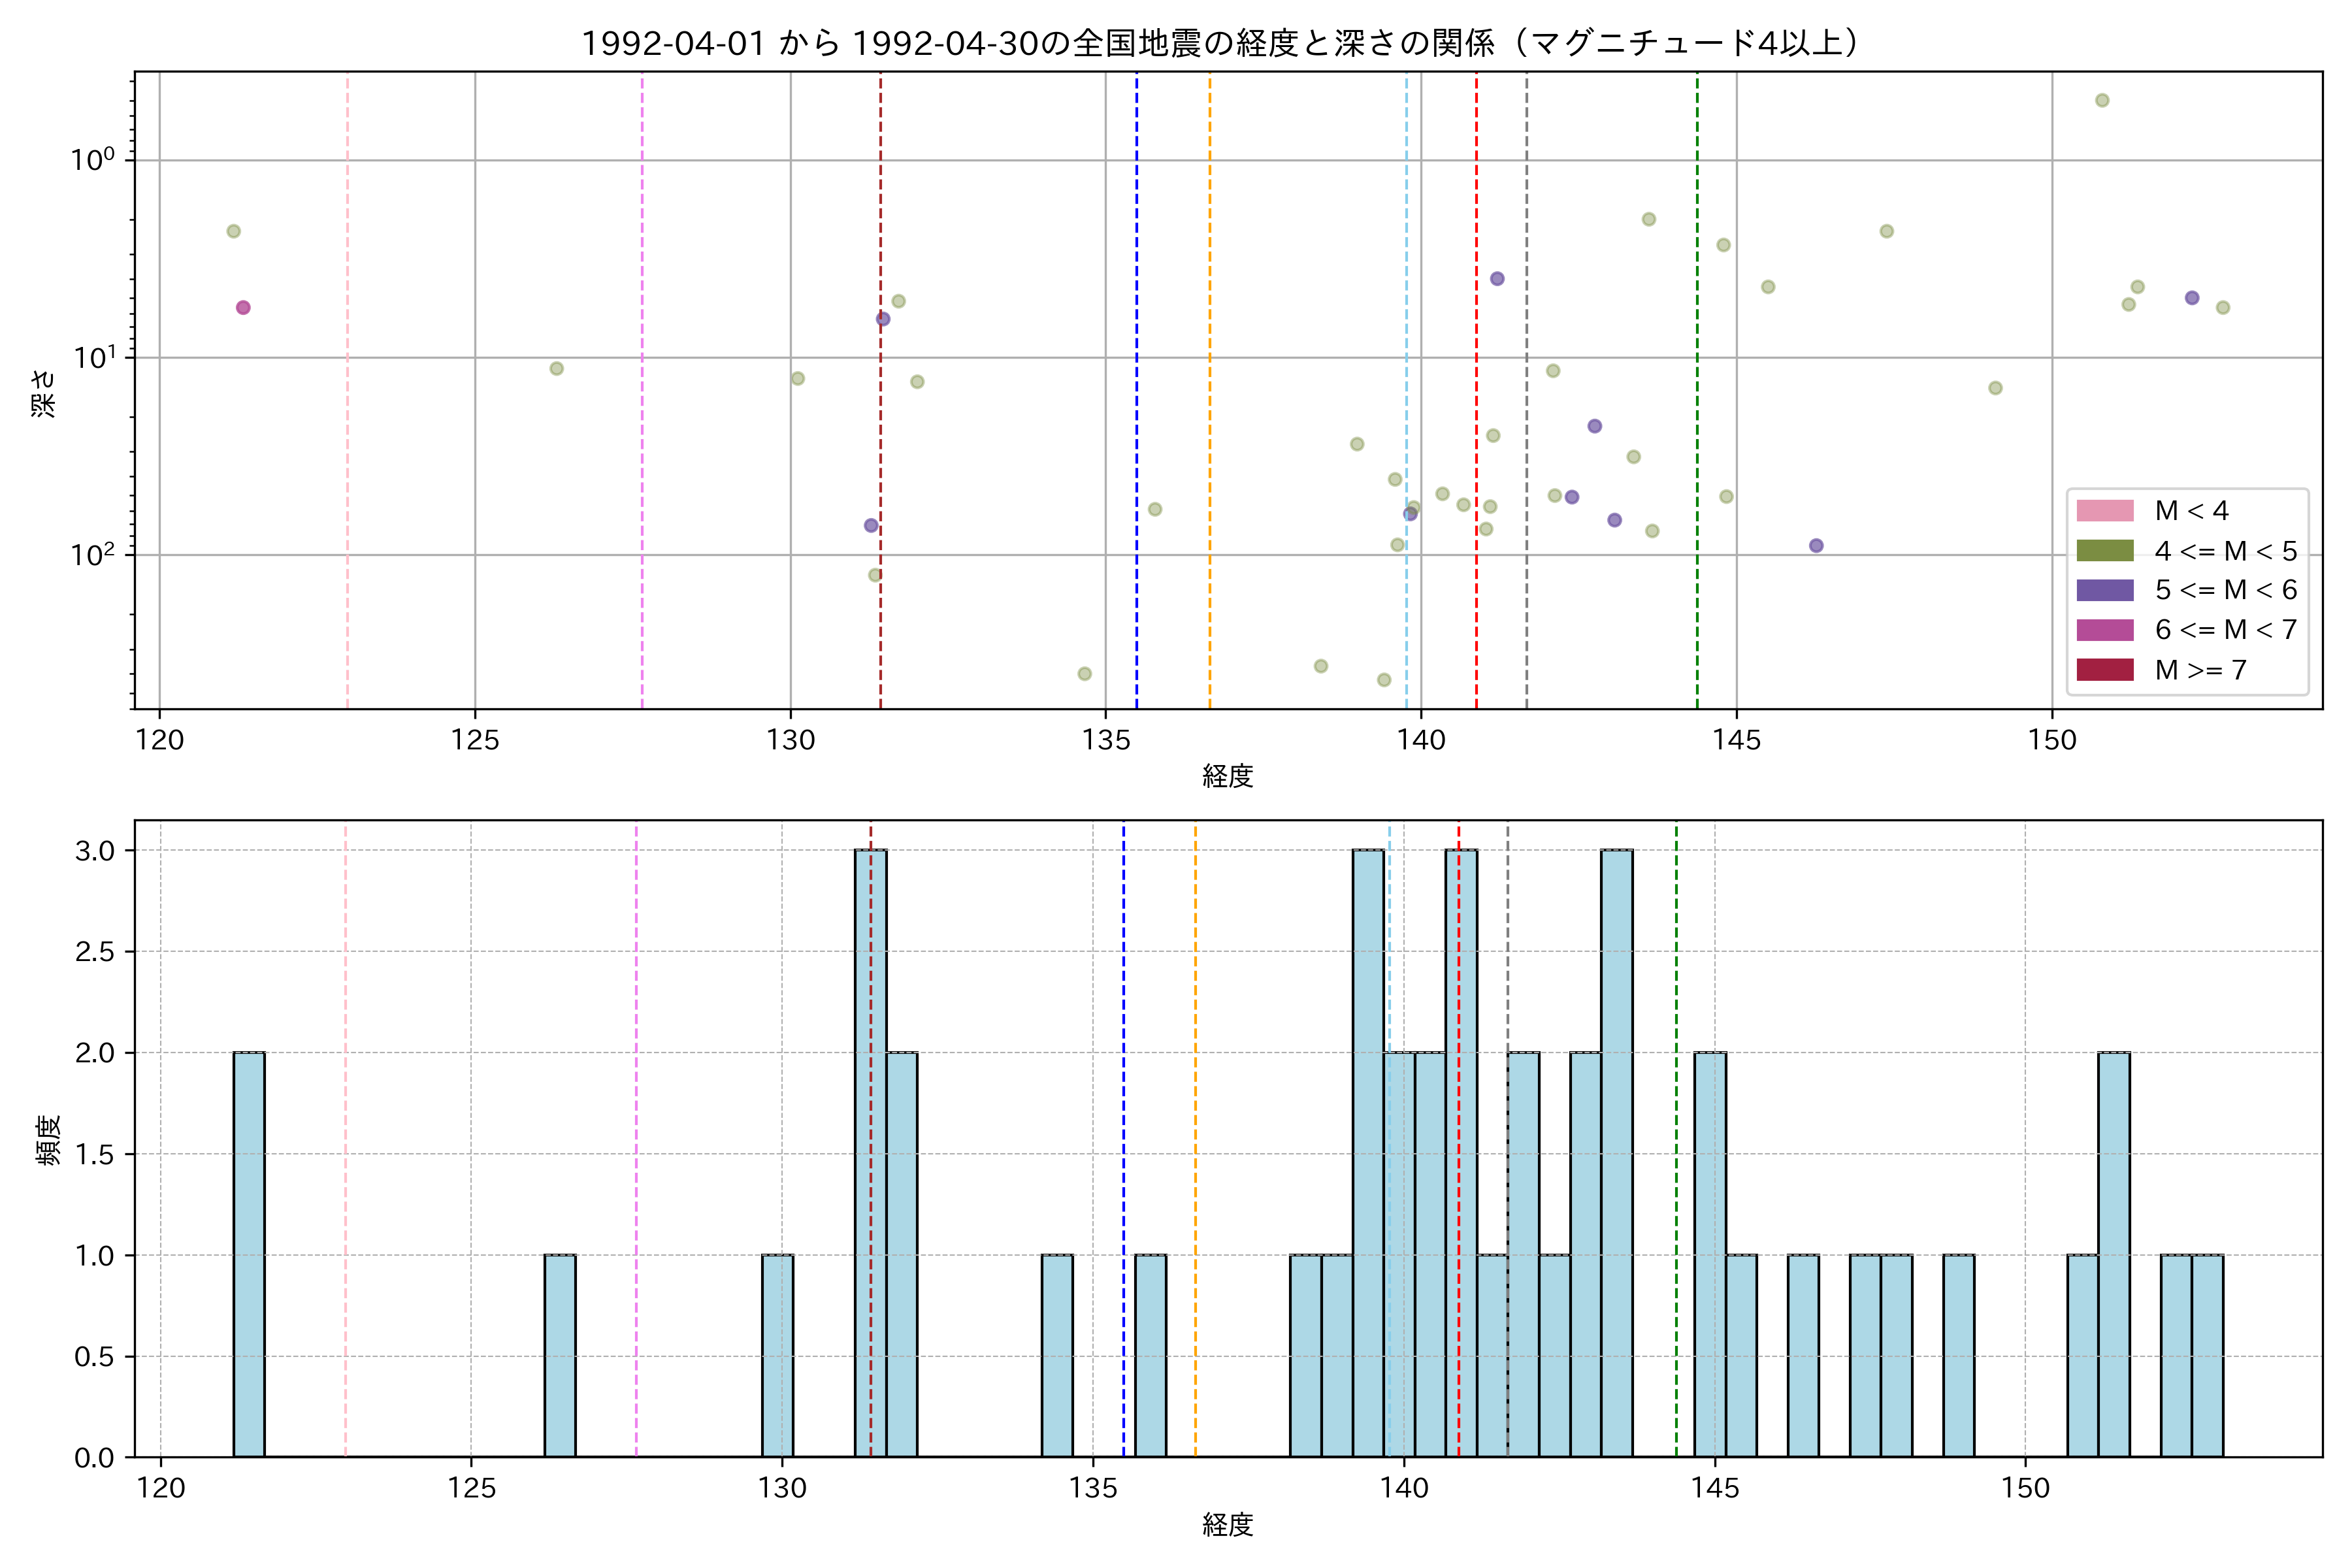
Task: Click the pink M < 4 legend swatch
Action: point(2104,511)
